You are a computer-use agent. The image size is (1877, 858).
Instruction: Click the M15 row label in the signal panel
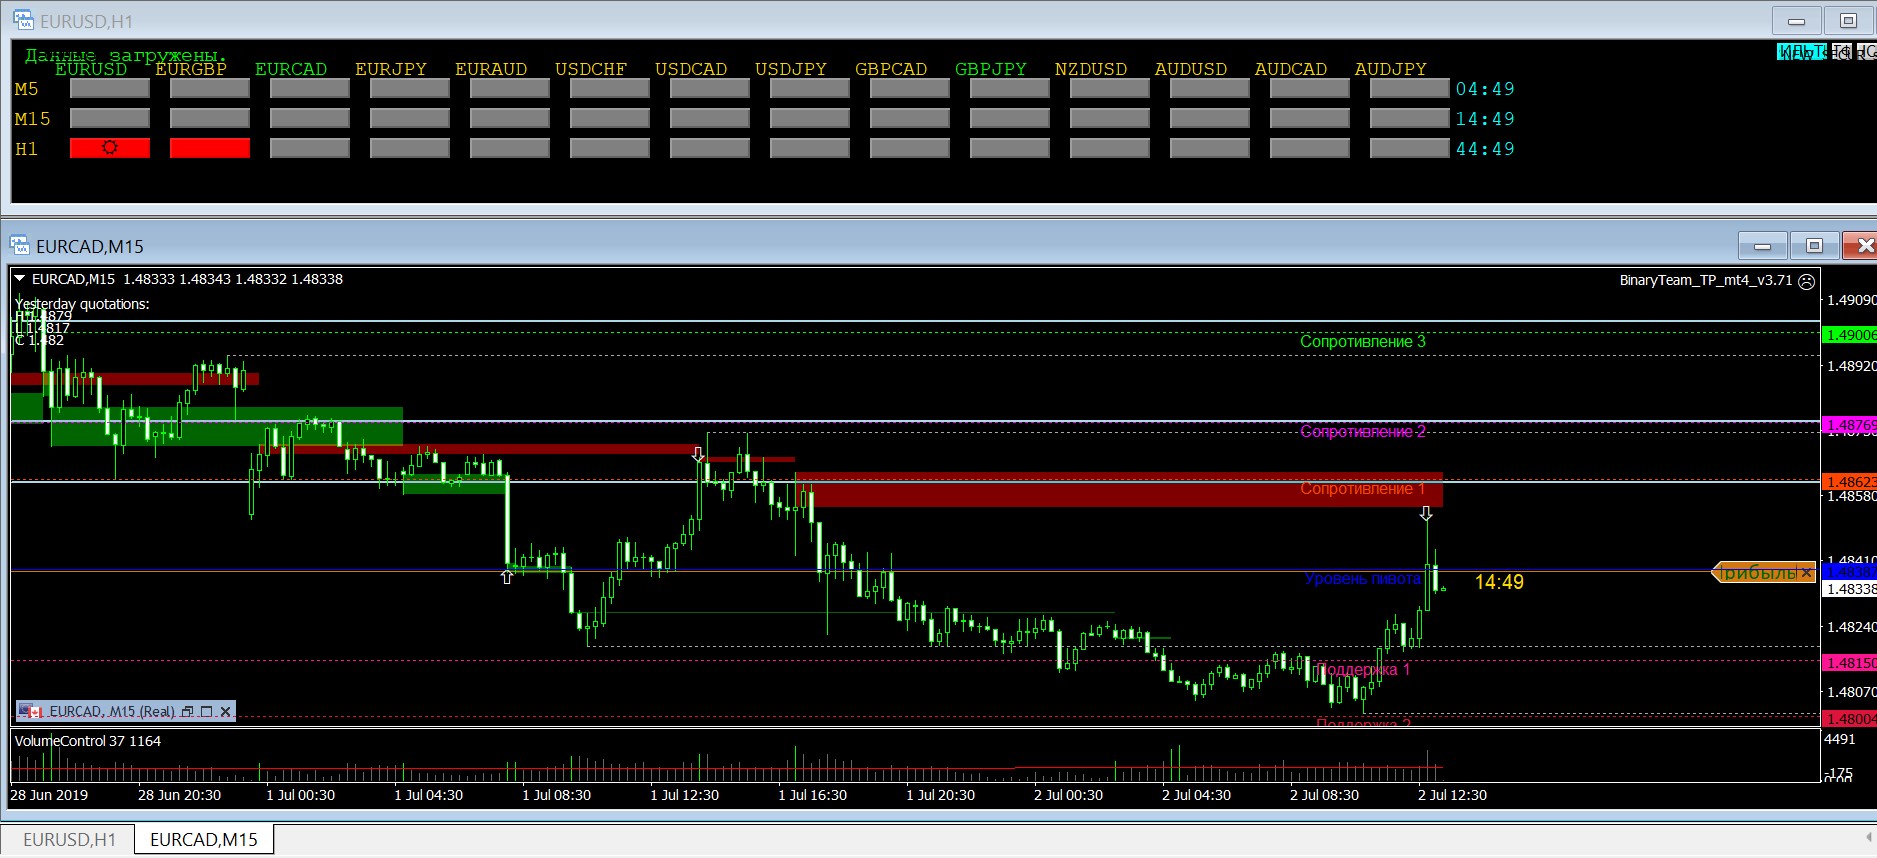click(x=32, y=119)
